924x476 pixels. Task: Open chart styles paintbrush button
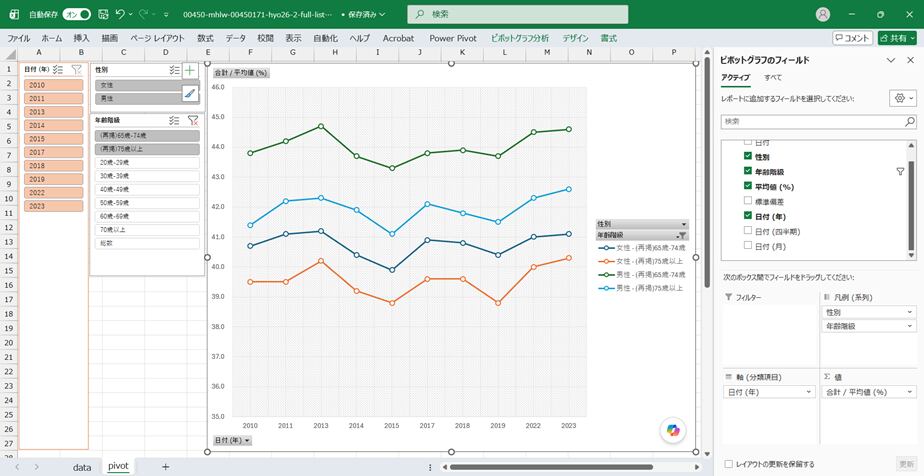[x=189, y=92]
